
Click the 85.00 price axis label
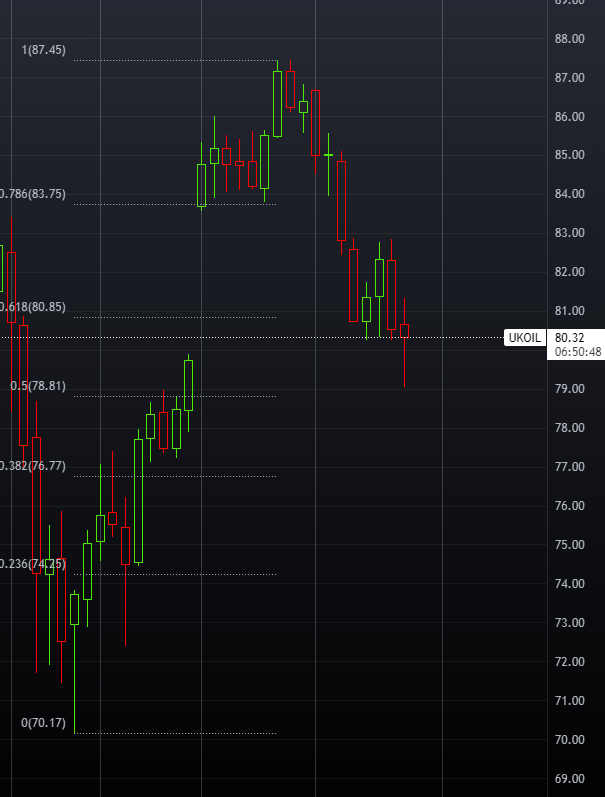569,155
